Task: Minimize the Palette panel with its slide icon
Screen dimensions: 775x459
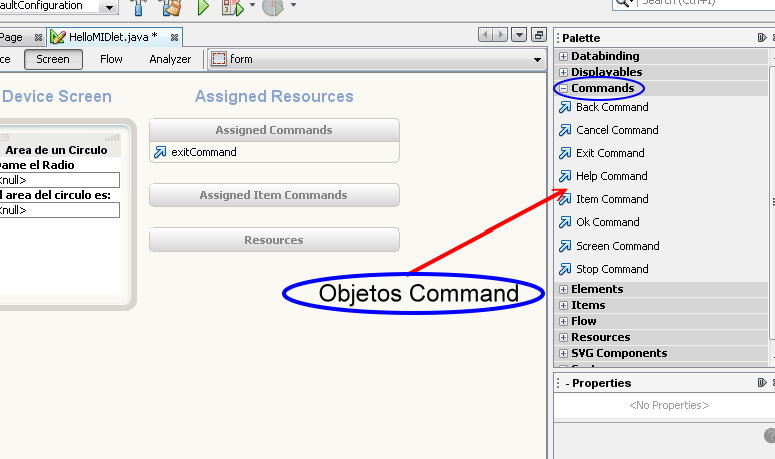Action: click(762, 38)
